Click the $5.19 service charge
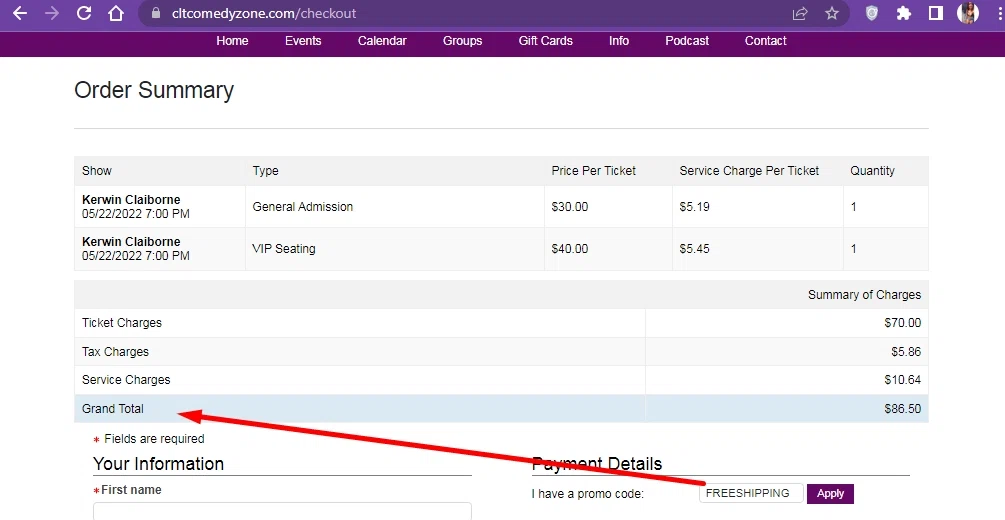1005x520 pixels. point(695,207)
